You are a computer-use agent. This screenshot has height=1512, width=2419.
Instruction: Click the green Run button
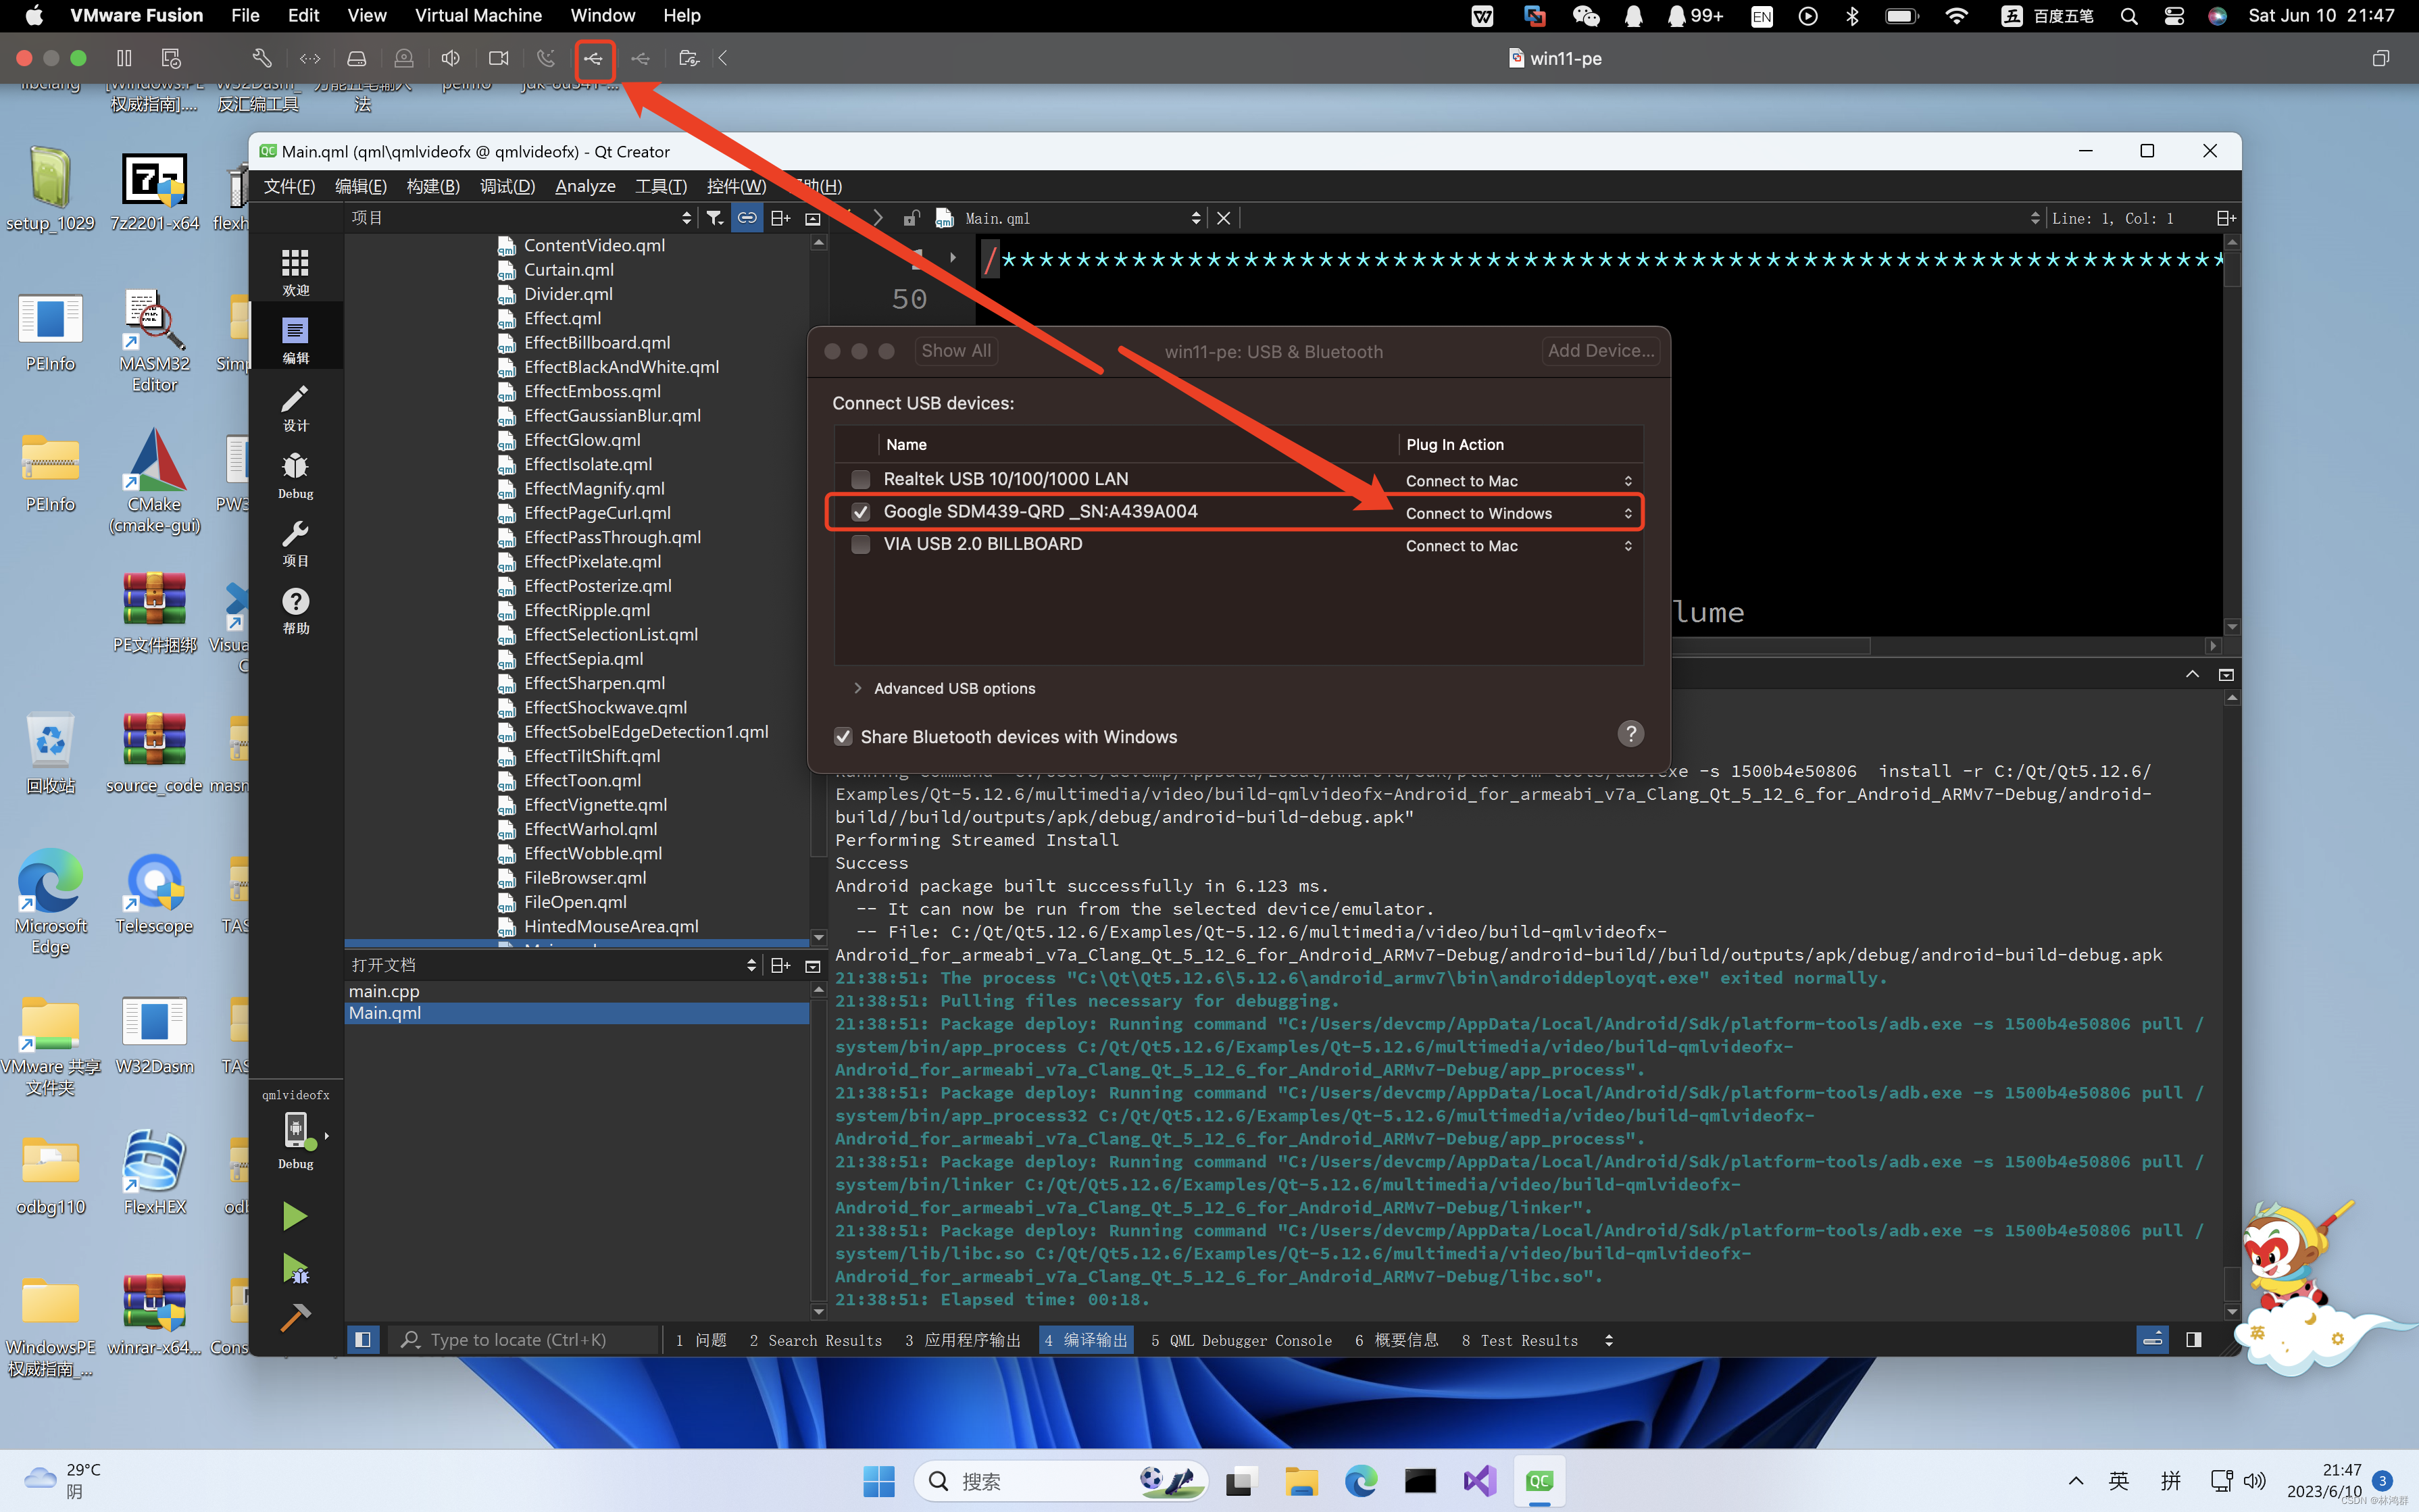coord(294,1216)
